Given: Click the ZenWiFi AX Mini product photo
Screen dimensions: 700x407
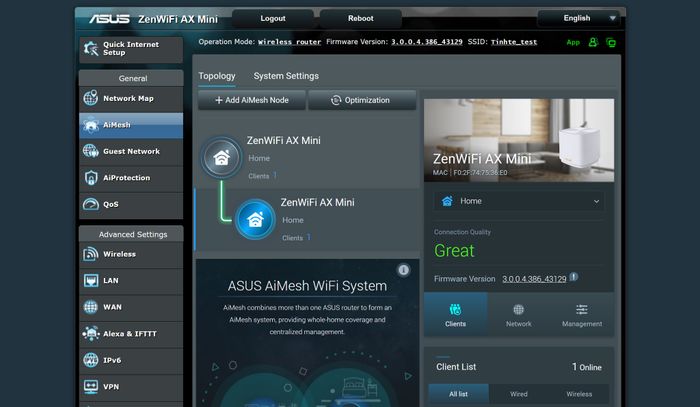Looking at the screenshot, I should pyautogui.click(x=519, y=140).
